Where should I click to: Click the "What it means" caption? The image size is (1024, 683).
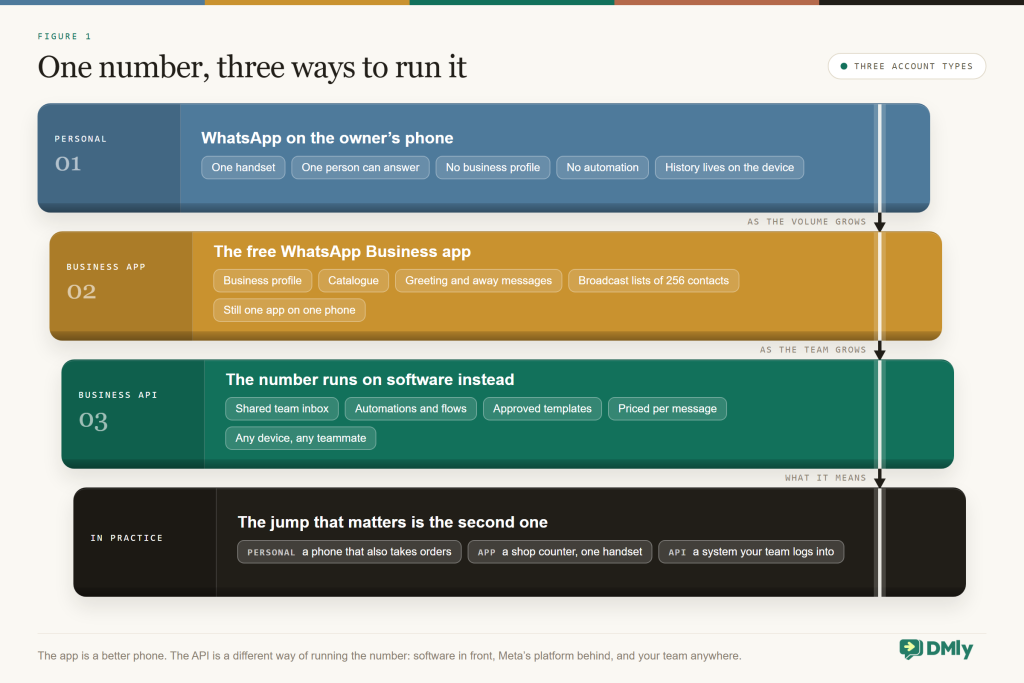[x=825, y=478]
